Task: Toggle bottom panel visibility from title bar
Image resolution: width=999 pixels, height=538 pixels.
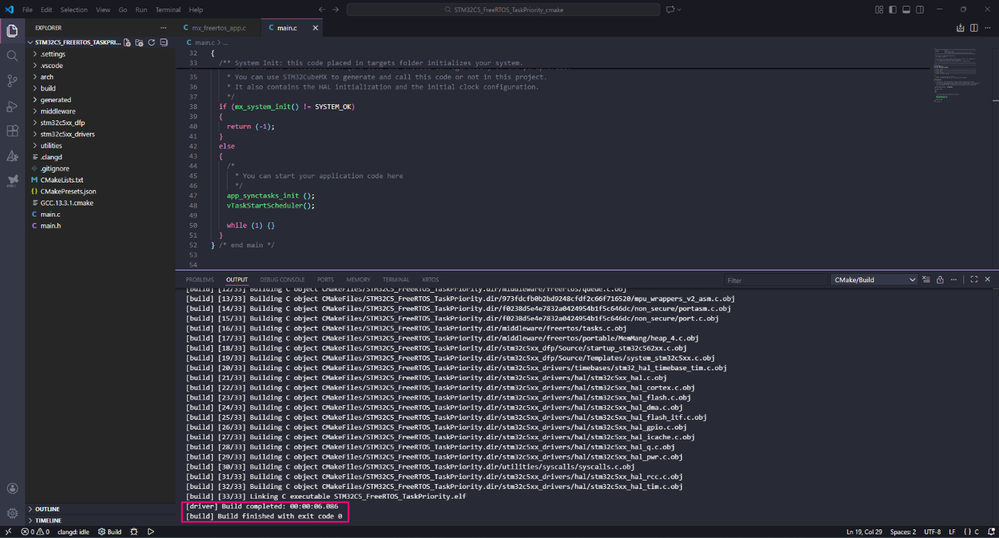Action: coord(906,10)
